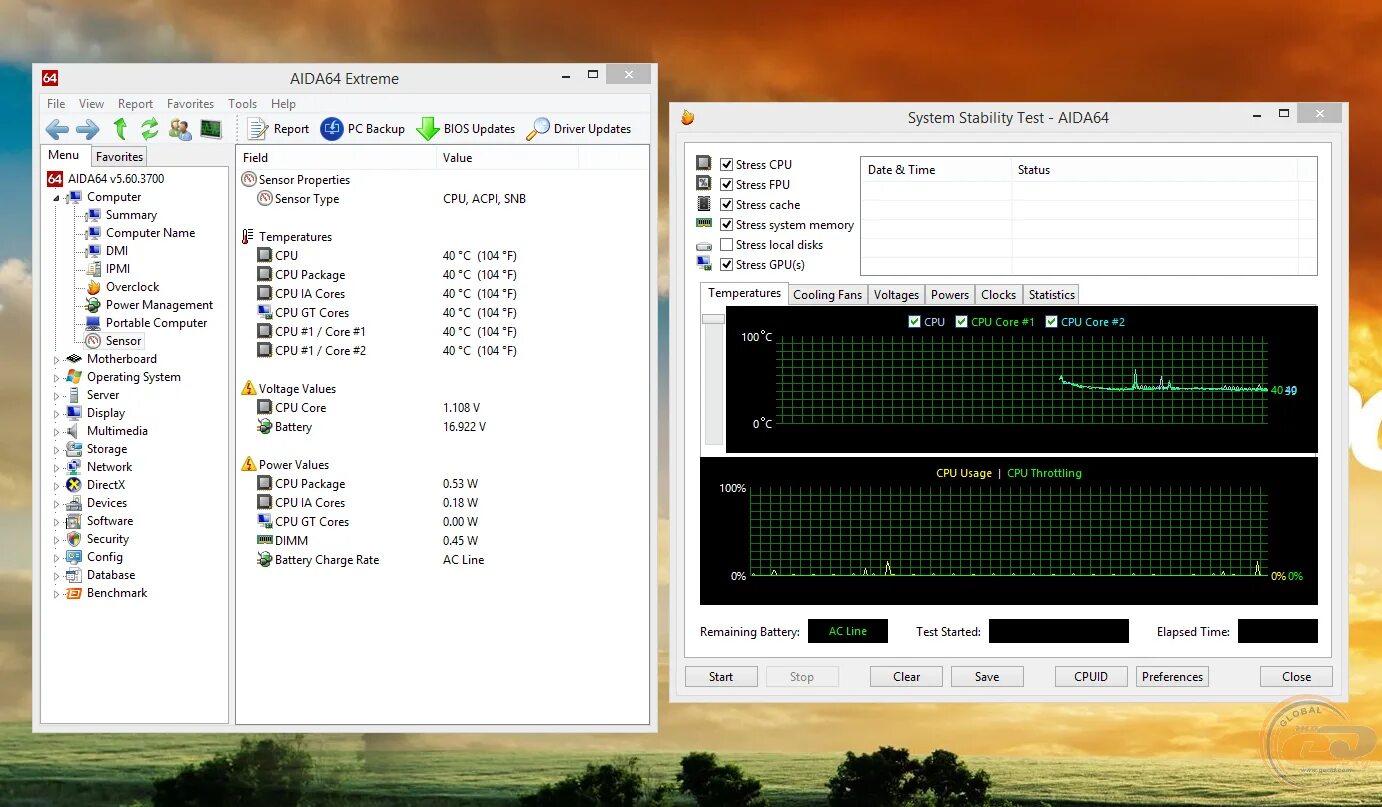Open the Preferences button
Image resolution: width=1382 pixels, height=807 pixels.
1172,677
